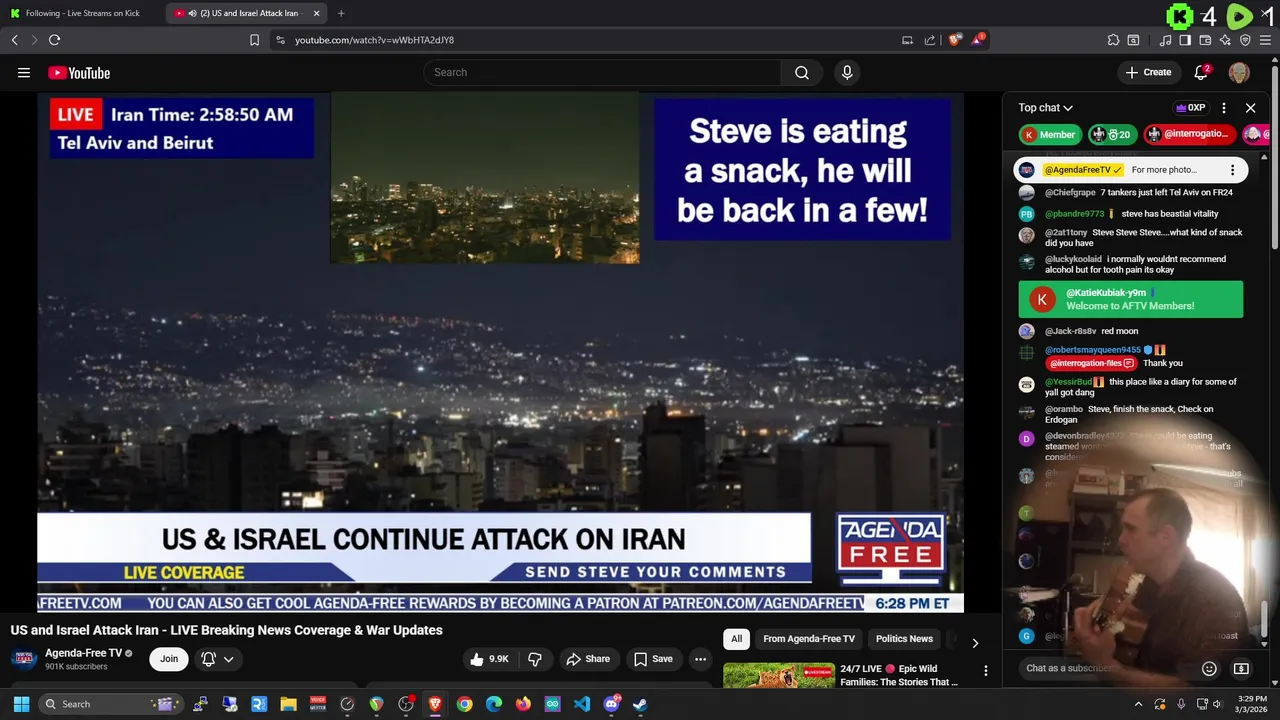Open the Windows Start menu
Screen dimensions: 1280x720
(21, 704)
